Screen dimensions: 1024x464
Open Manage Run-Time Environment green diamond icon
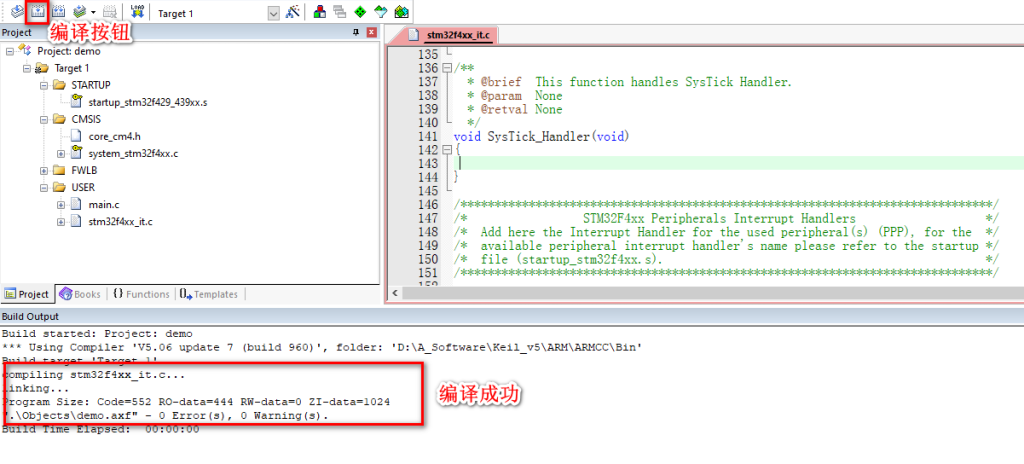(360, 11)
